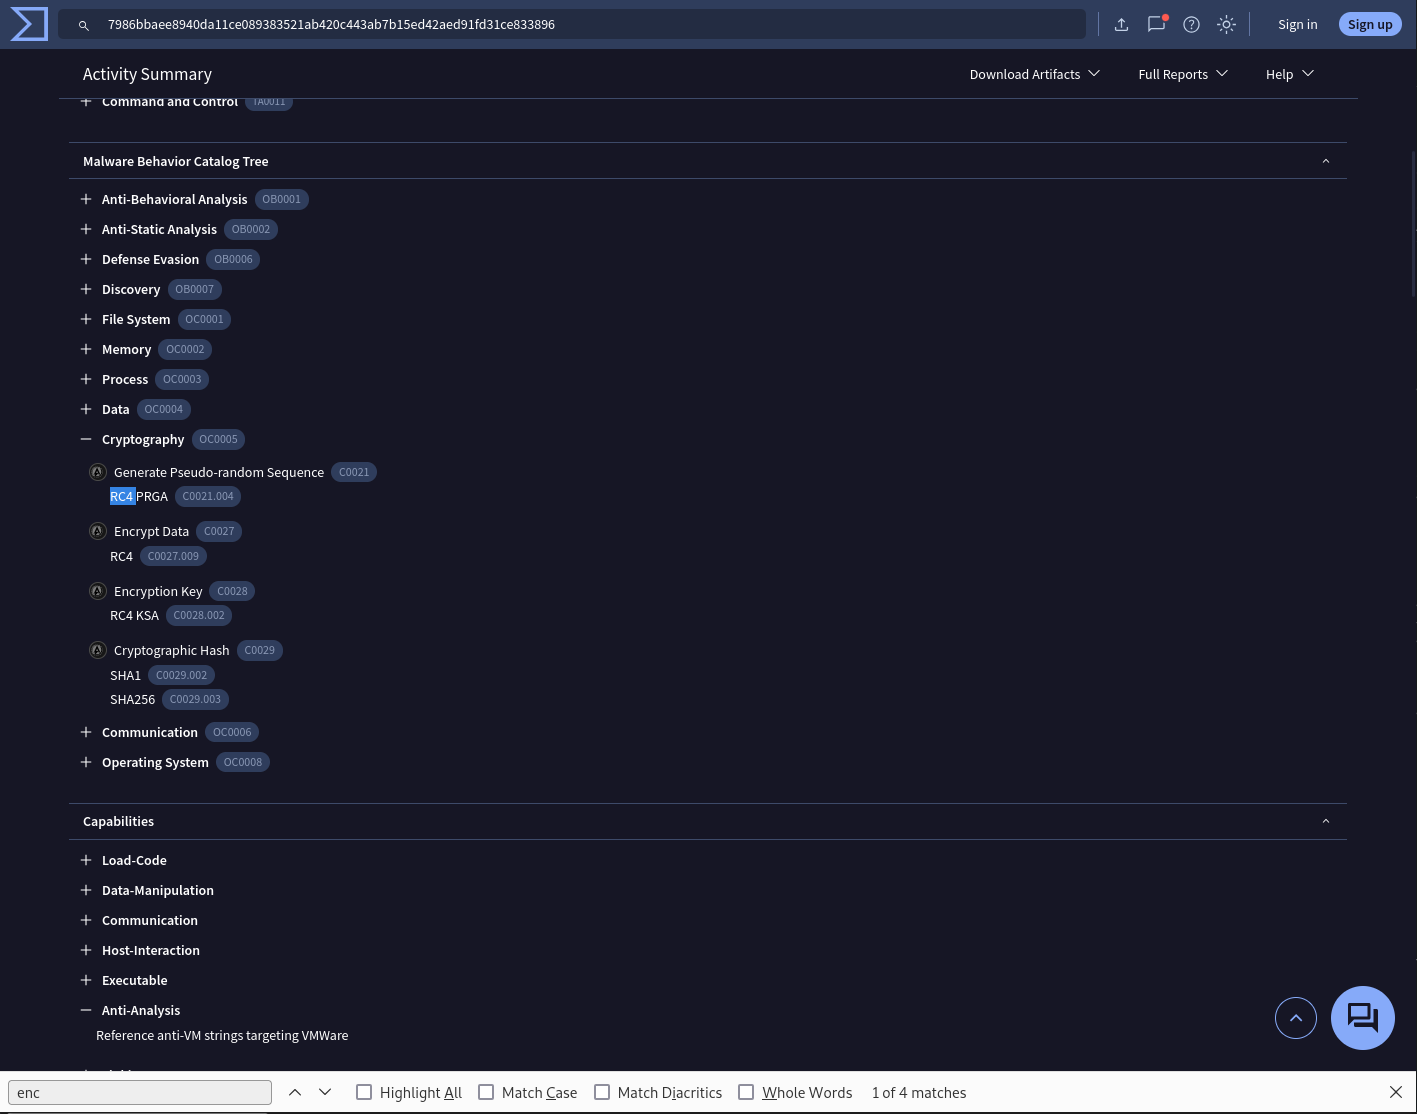Open the chat bubble widget

pos(1363,1018)
